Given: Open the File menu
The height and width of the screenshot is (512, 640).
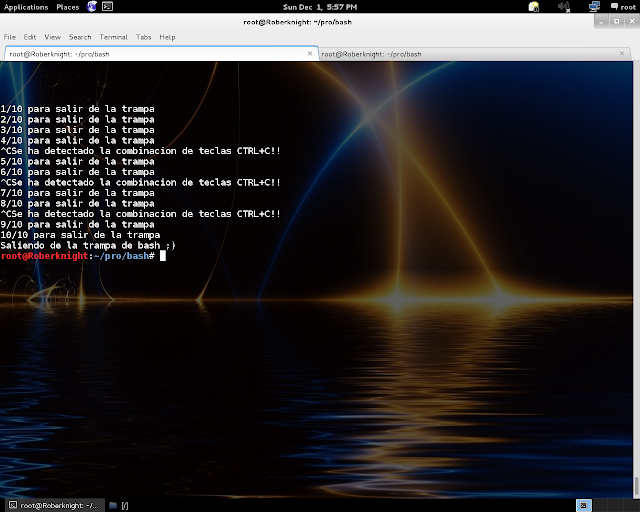Looking at the screenshot, I should (x=10, y=37).
